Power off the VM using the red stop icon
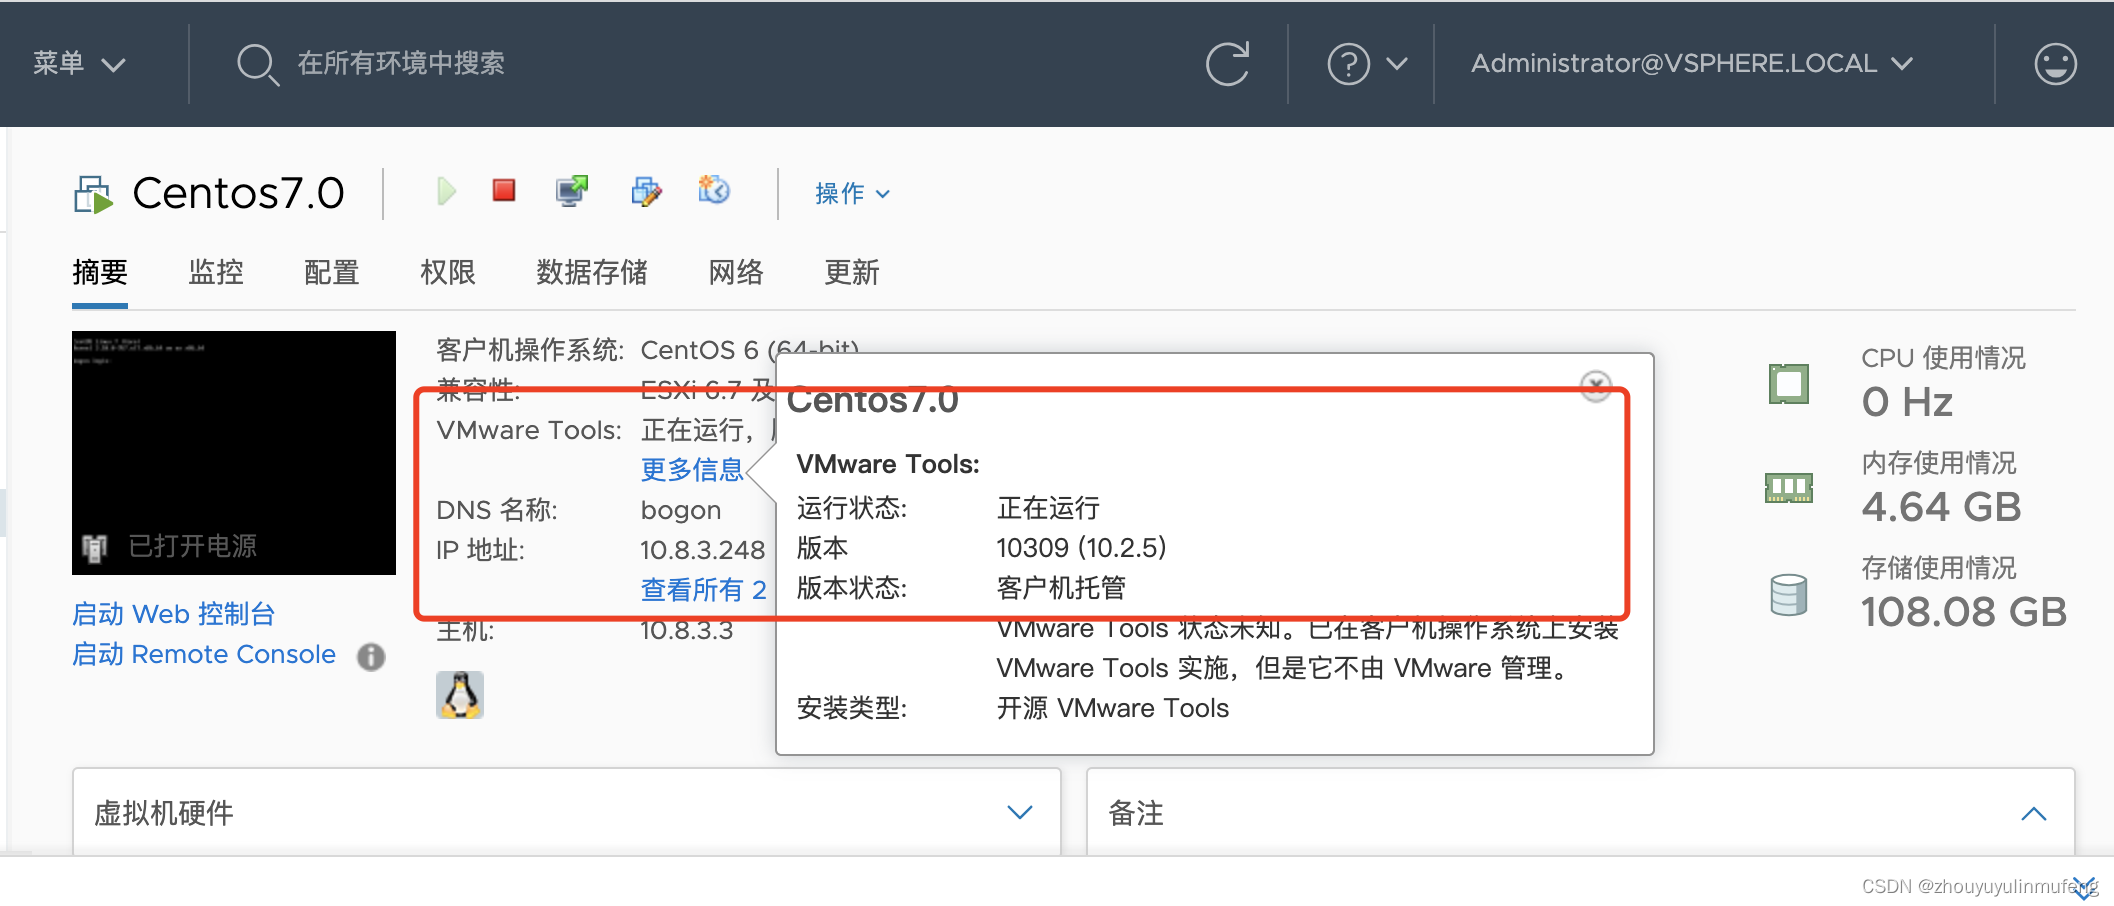The width and height of the screenshot is (2114, 906). point(504,190)
